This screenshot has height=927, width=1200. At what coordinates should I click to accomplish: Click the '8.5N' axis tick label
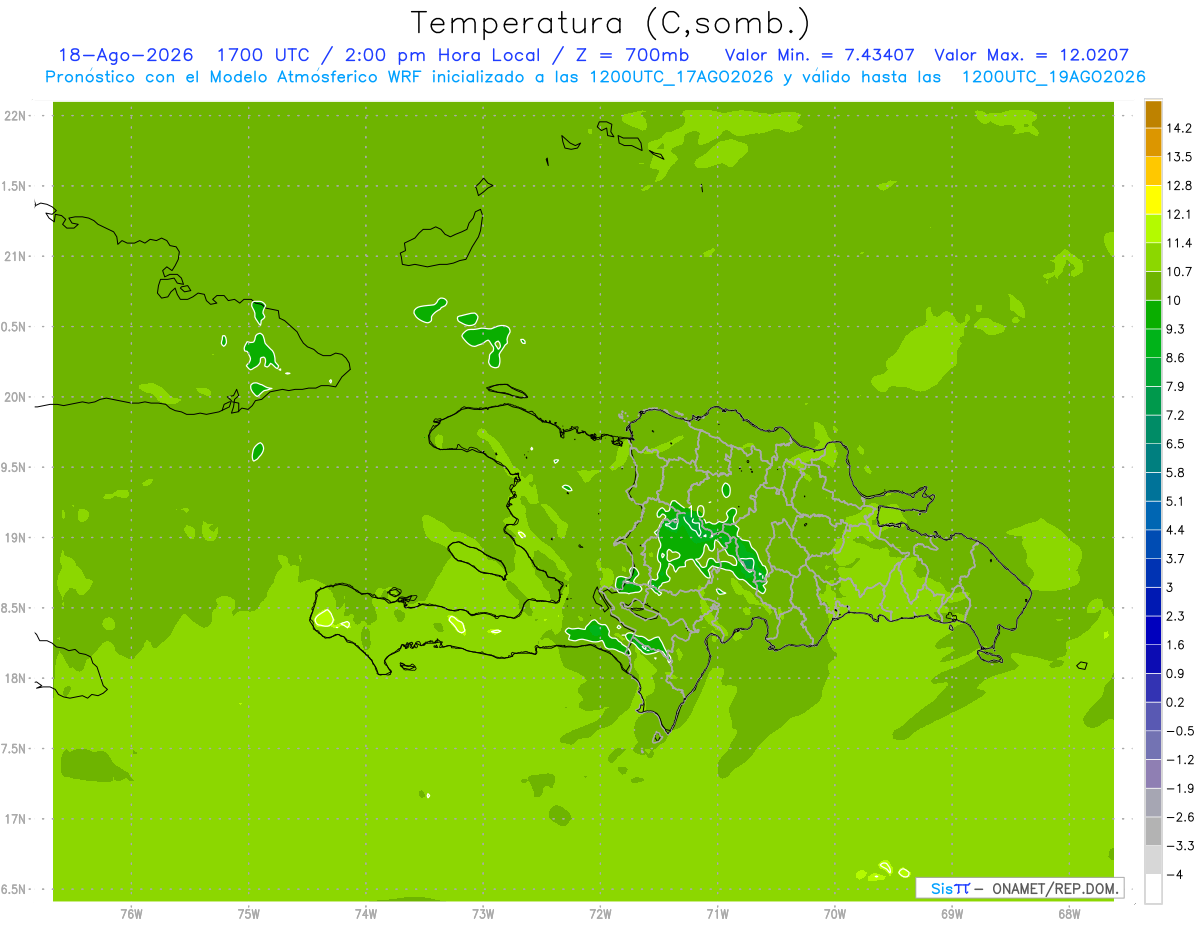point(15,608)
